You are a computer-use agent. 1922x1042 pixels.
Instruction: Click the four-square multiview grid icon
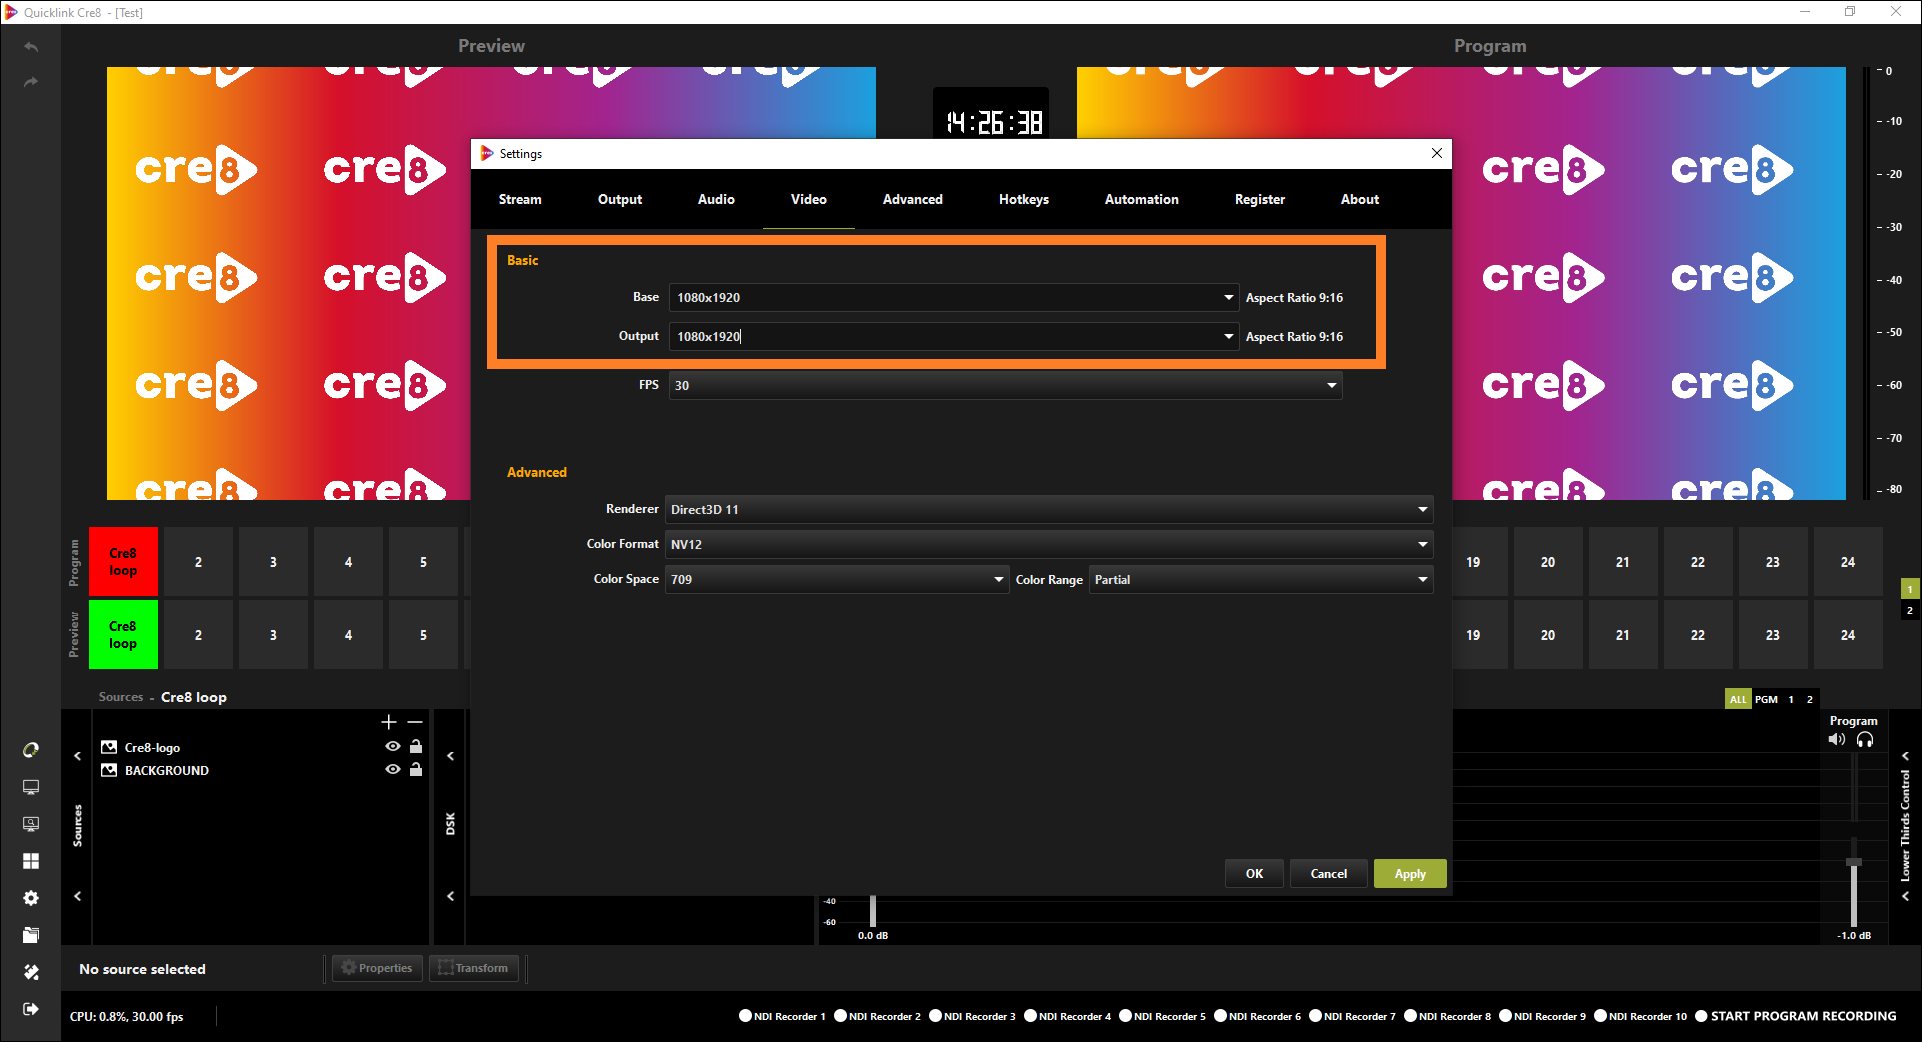pyautogui.click(x=31, y=861)
